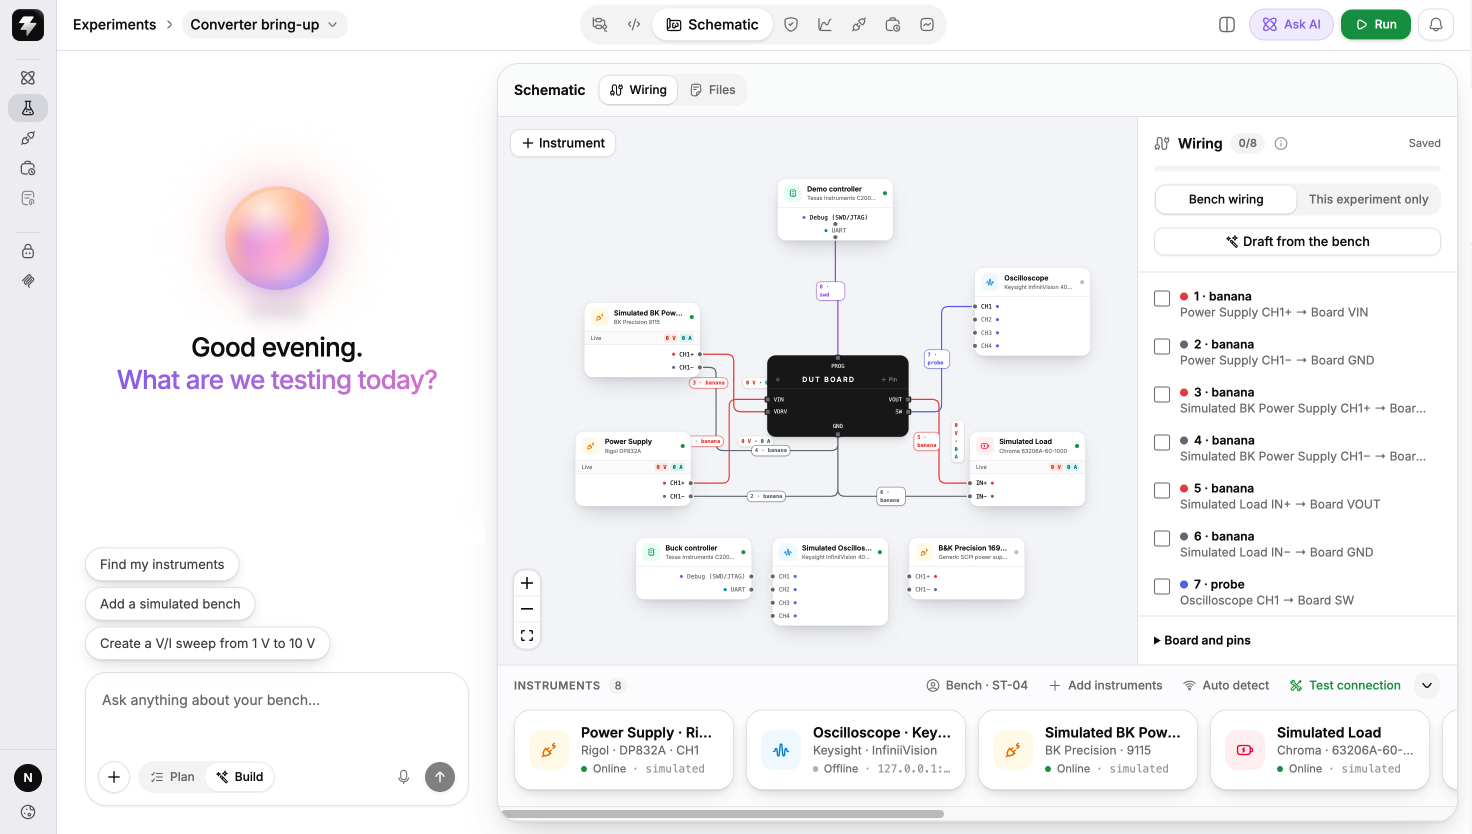Collapse the instruments panel chevron

pos(1427,686)
